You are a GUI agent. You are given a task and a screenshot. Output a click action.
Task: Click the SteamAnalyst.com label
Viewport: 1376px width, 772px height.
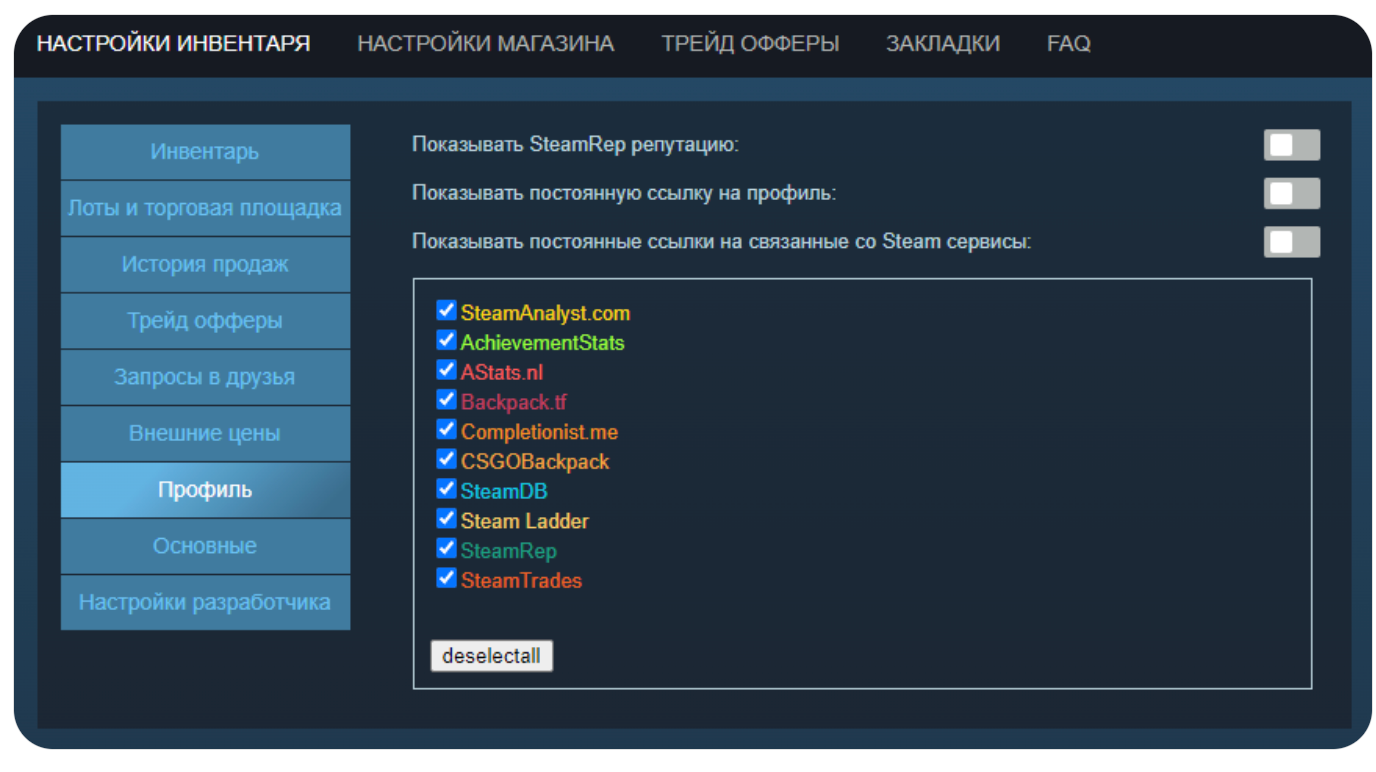coord(545,313)
